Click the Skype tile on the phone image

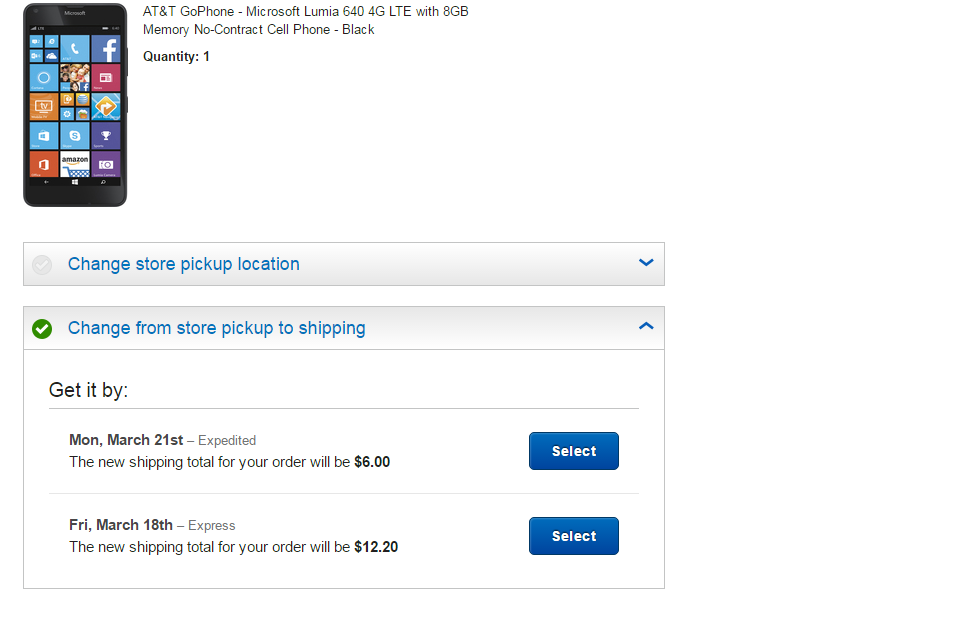point(75,134)
